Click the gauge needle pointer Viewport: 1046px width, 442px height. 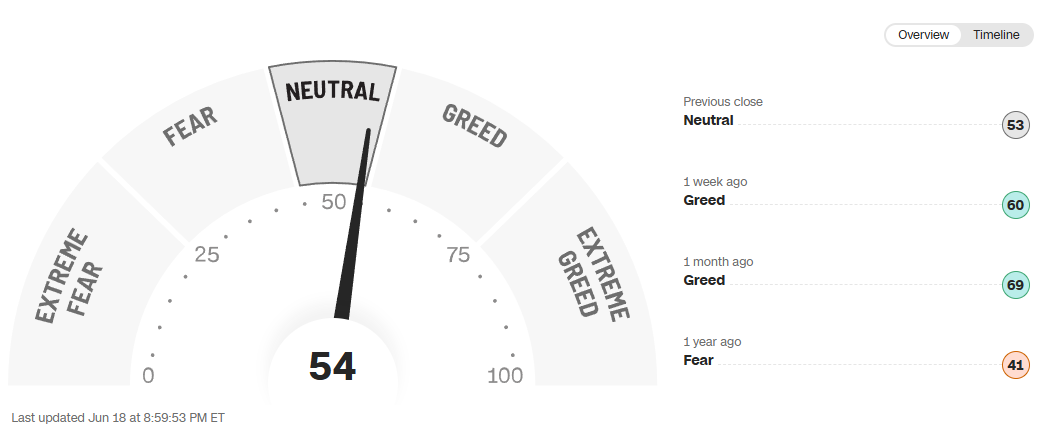355,230
